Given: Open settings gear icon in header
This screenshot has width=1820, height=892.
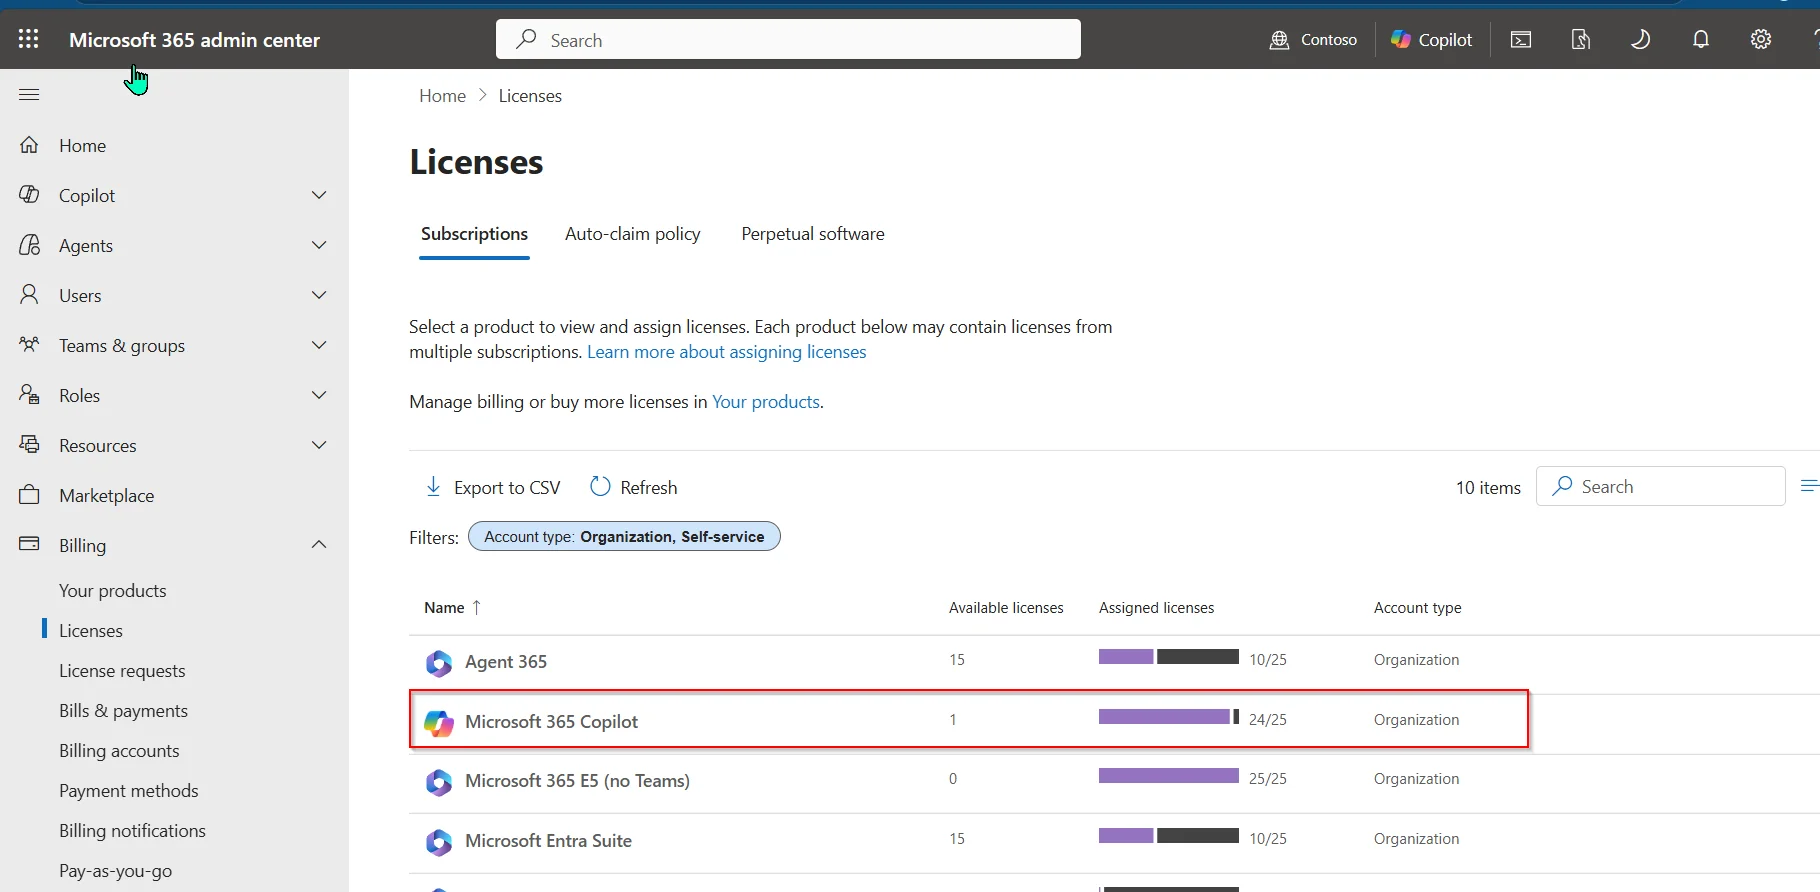Looking at the screenshot, I should point(1761,40).
